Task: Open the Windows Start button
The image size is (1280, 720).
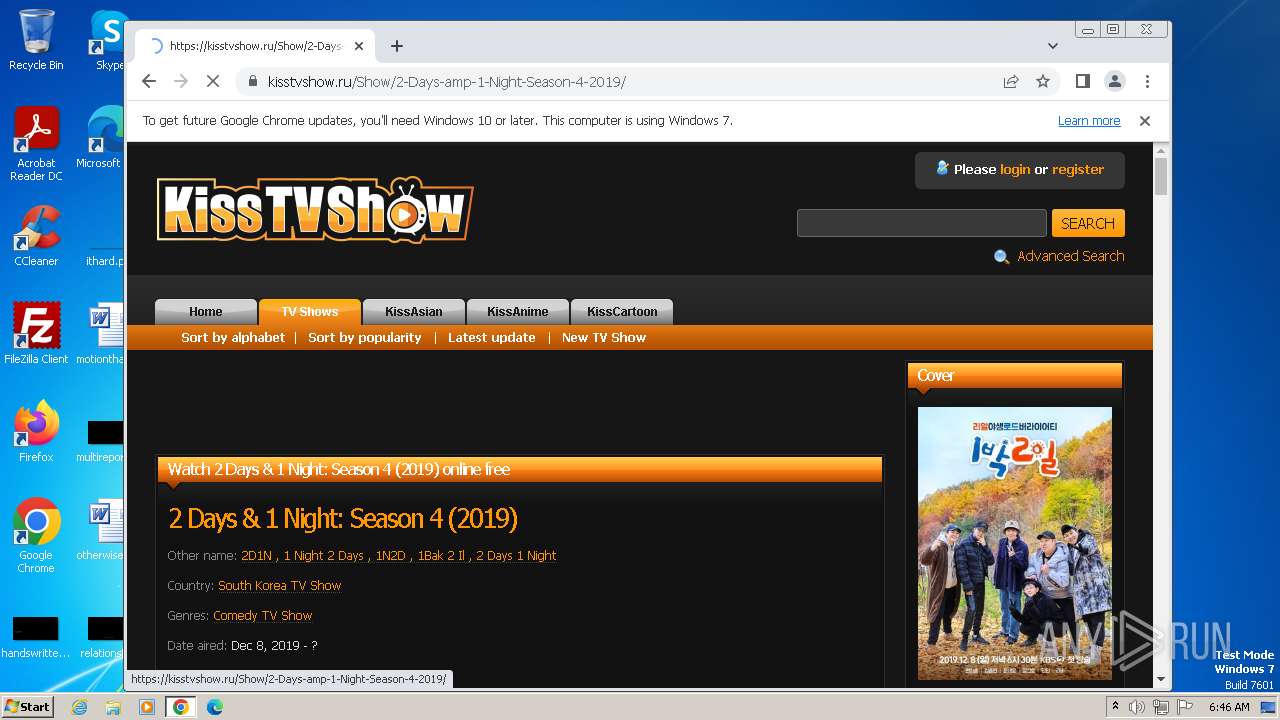Action: click(28, 707)
